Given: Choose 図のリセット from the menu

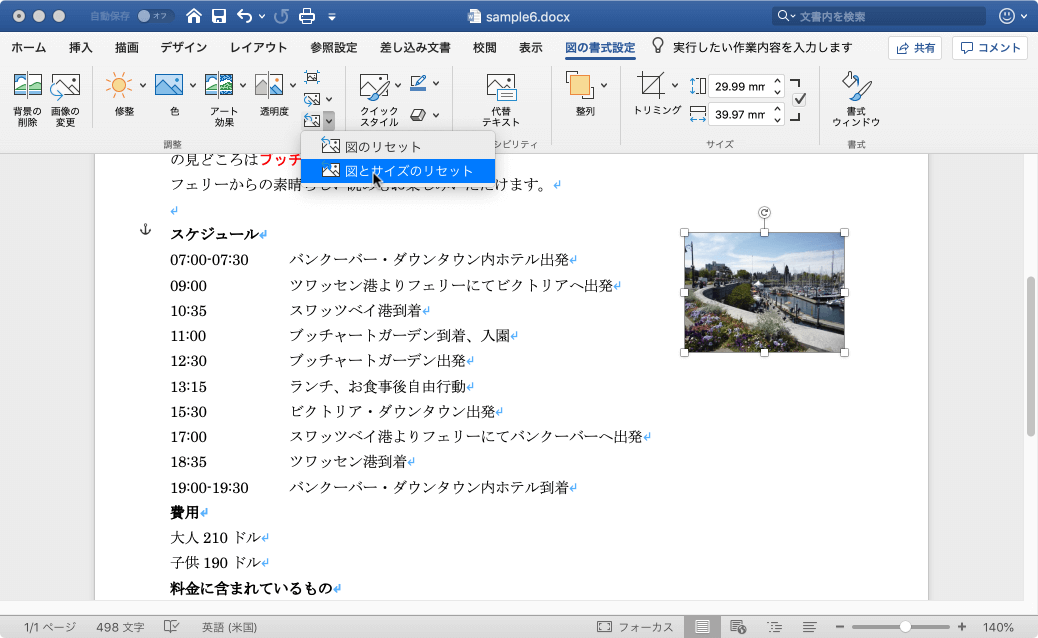Looking at the screenshot, I should coord(383,146).
